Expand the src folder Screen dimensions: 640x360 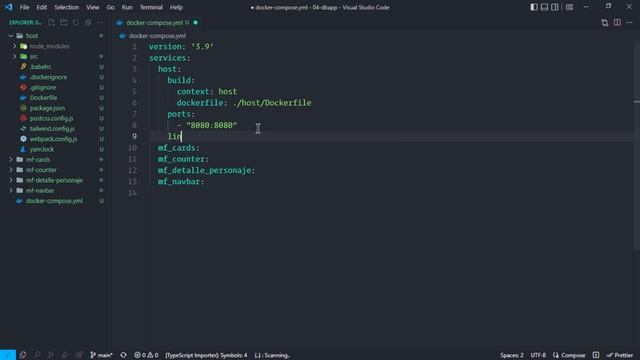[x=33, y=56]
